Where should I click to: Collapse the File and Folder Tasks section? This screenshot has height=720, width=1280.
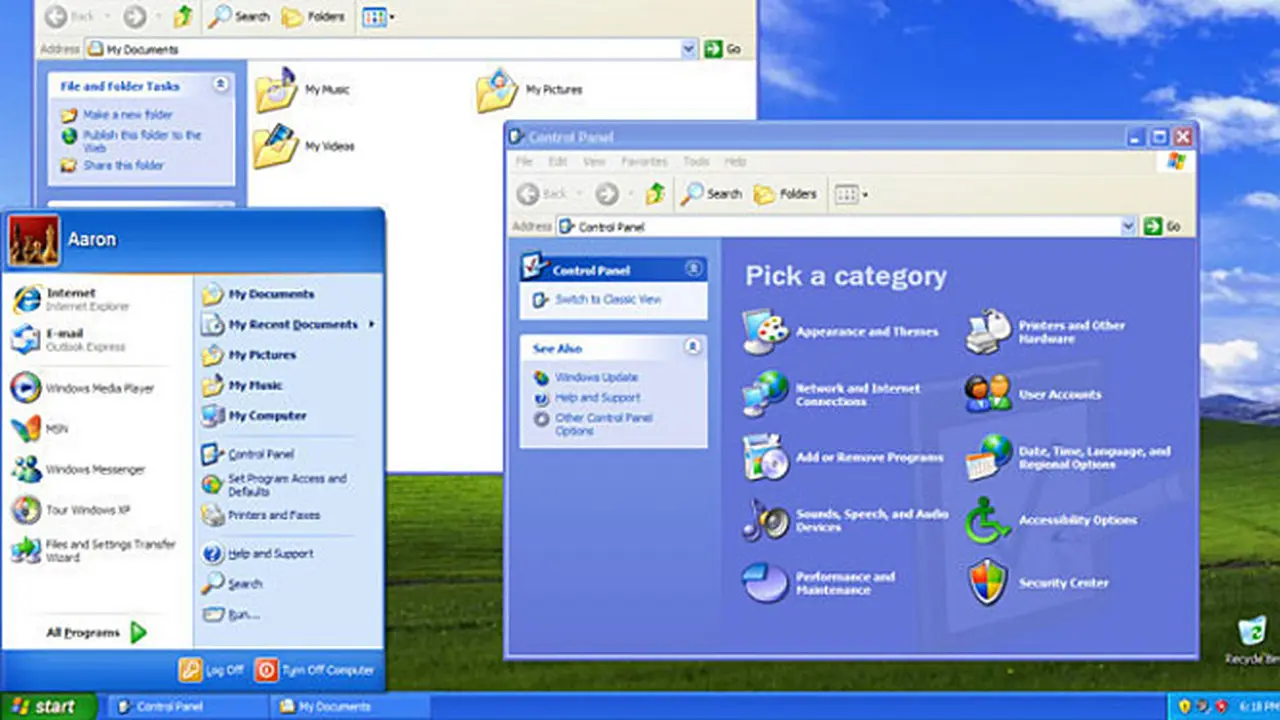(220, 86)
